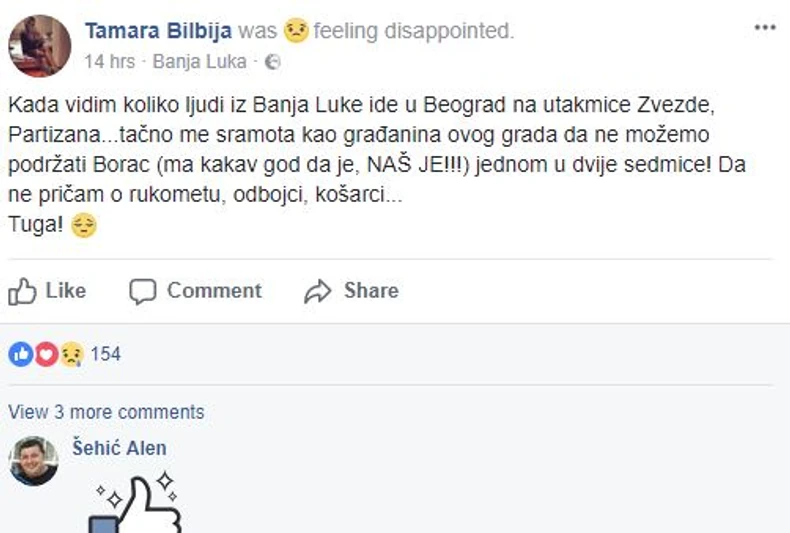Click the red love reaction icon
This screenshot has width=790, height=533.
(x=46, y=354)
